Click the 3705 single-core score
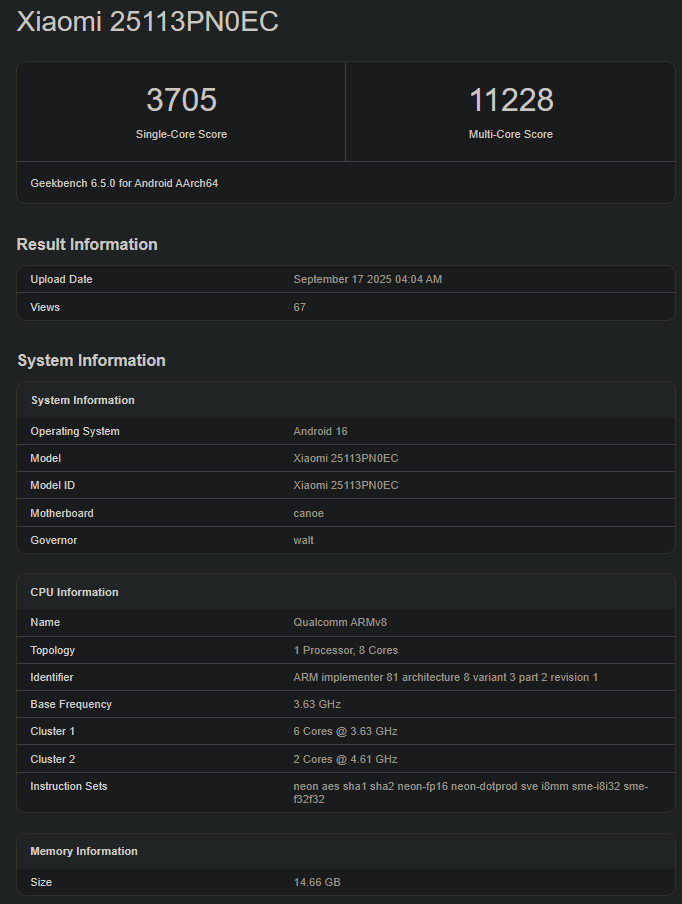 click(181, 100)
